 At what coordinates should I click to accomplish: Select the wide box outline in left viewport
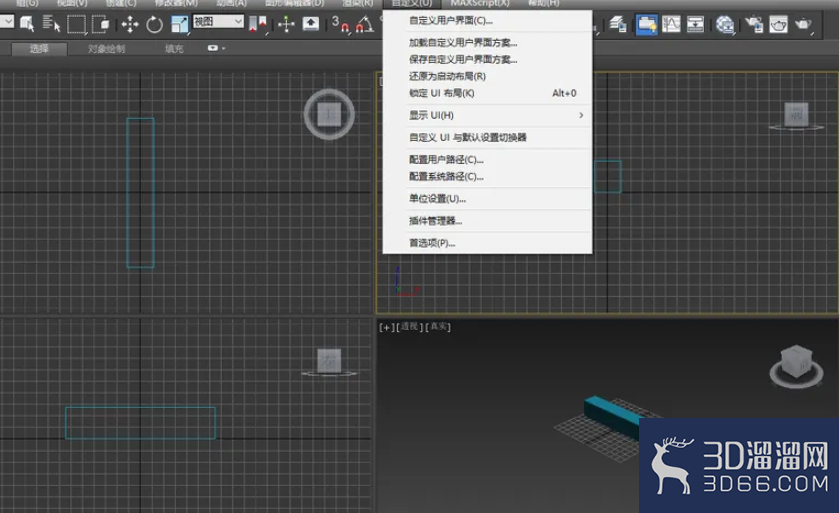[x=141, y=423]
